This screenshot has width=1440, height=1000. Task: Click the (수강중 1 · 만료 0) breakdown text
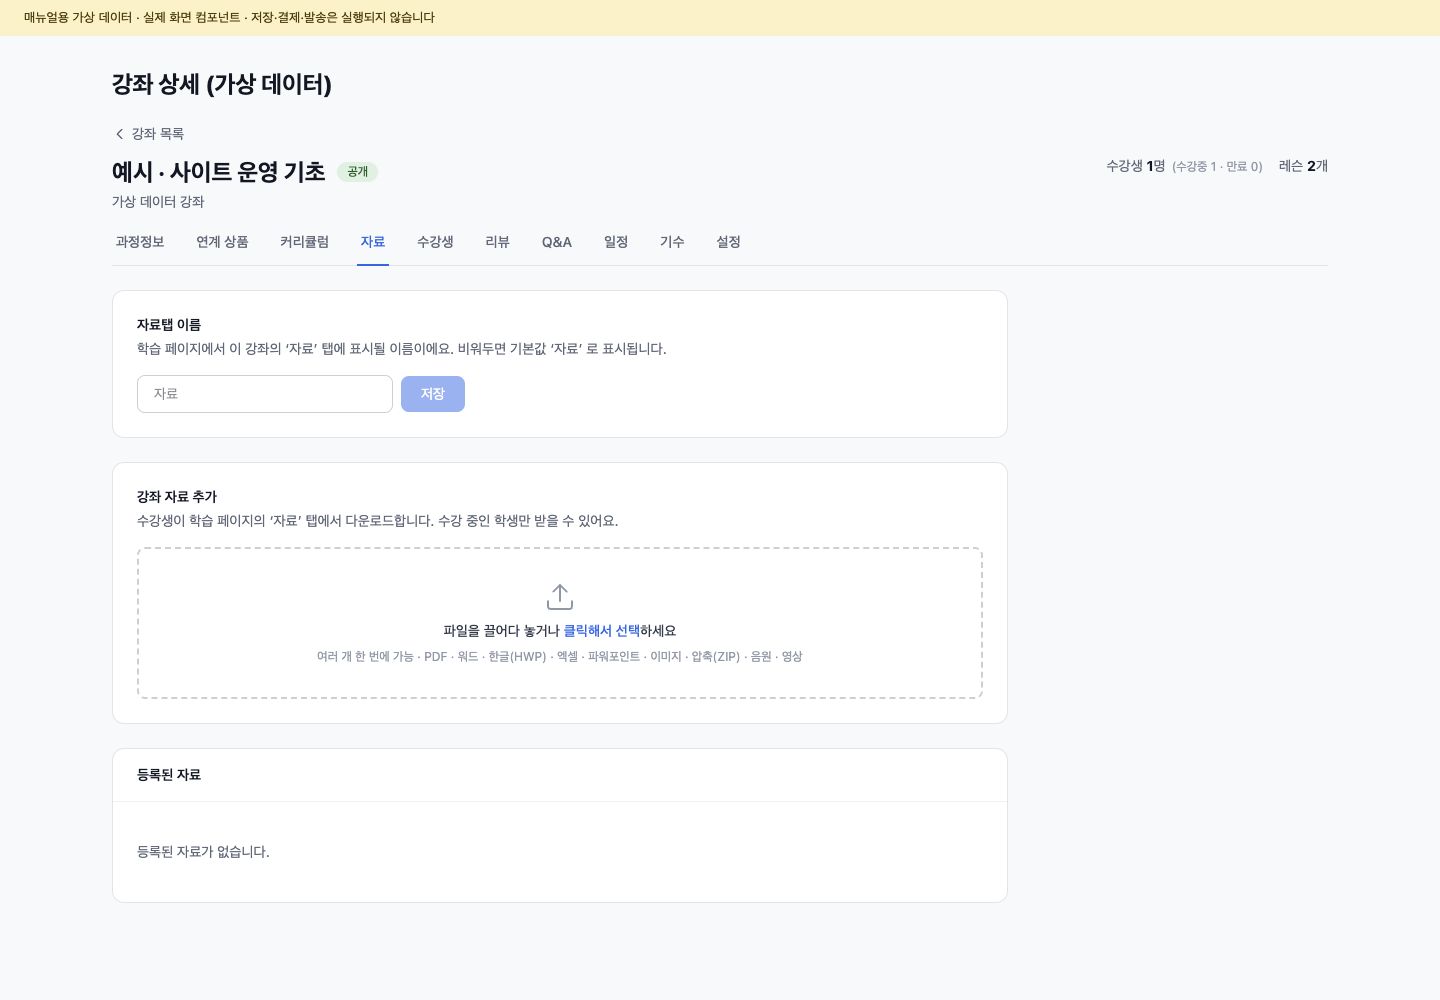[x=1217, y=167]
